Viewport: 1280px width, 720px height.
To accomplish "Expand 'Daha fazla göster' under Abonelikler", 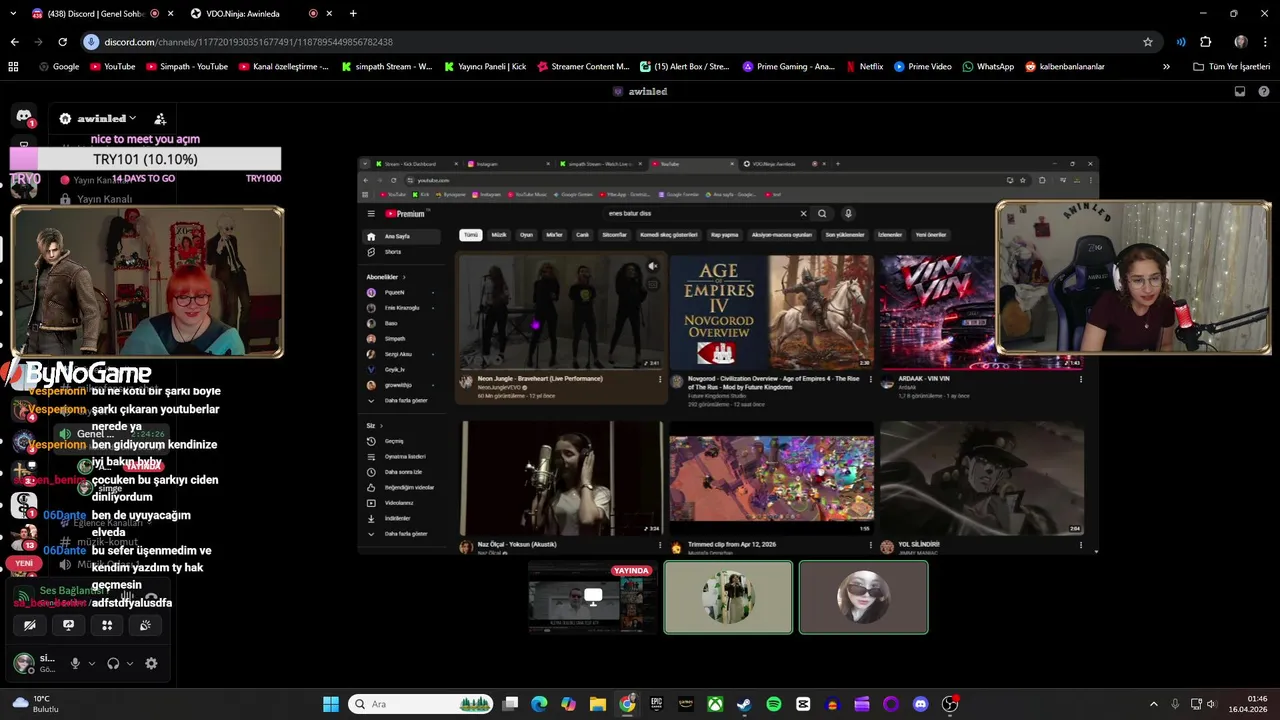I will (x=405, y=400).
